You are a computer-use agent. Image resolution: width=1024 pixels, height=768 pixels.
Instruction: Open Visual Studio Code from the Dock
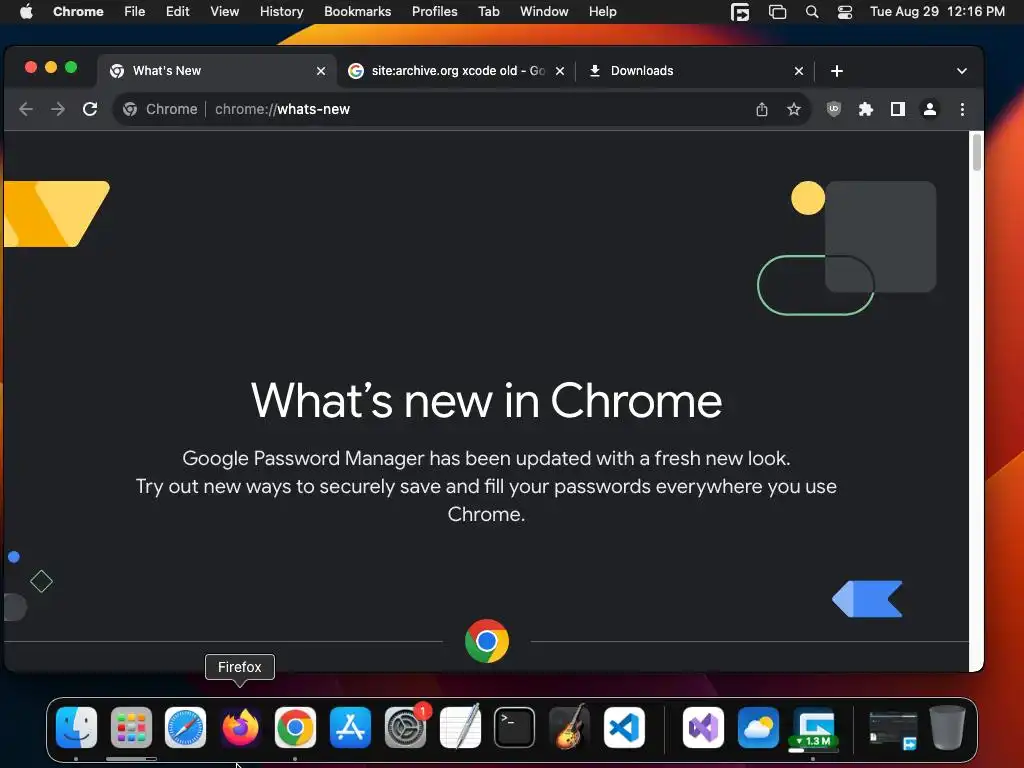624,727
